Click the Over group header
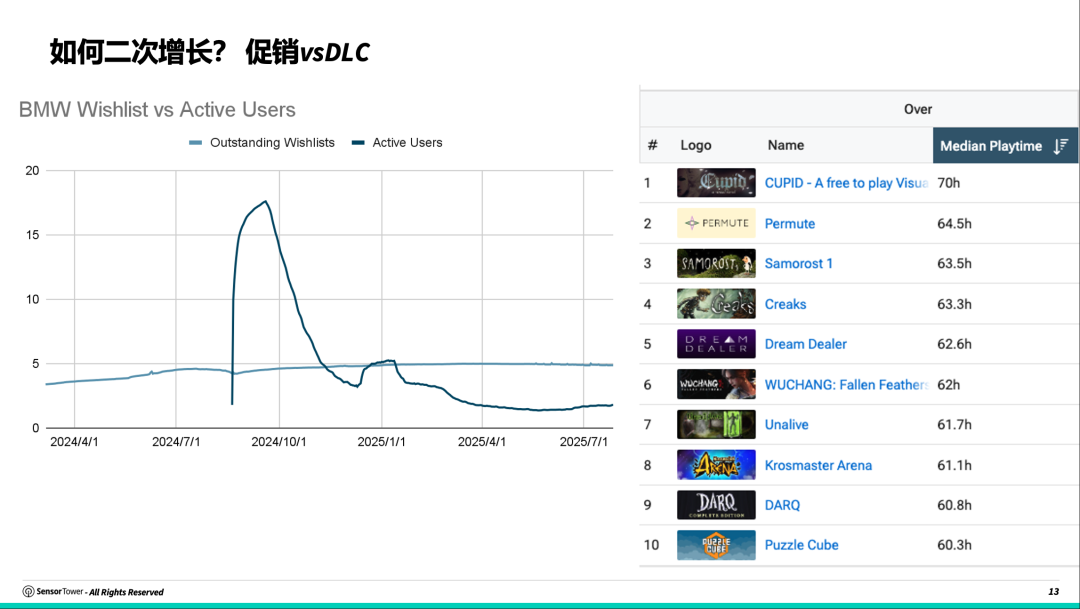The image size is (1080, 609). click(x=917, y=109)
